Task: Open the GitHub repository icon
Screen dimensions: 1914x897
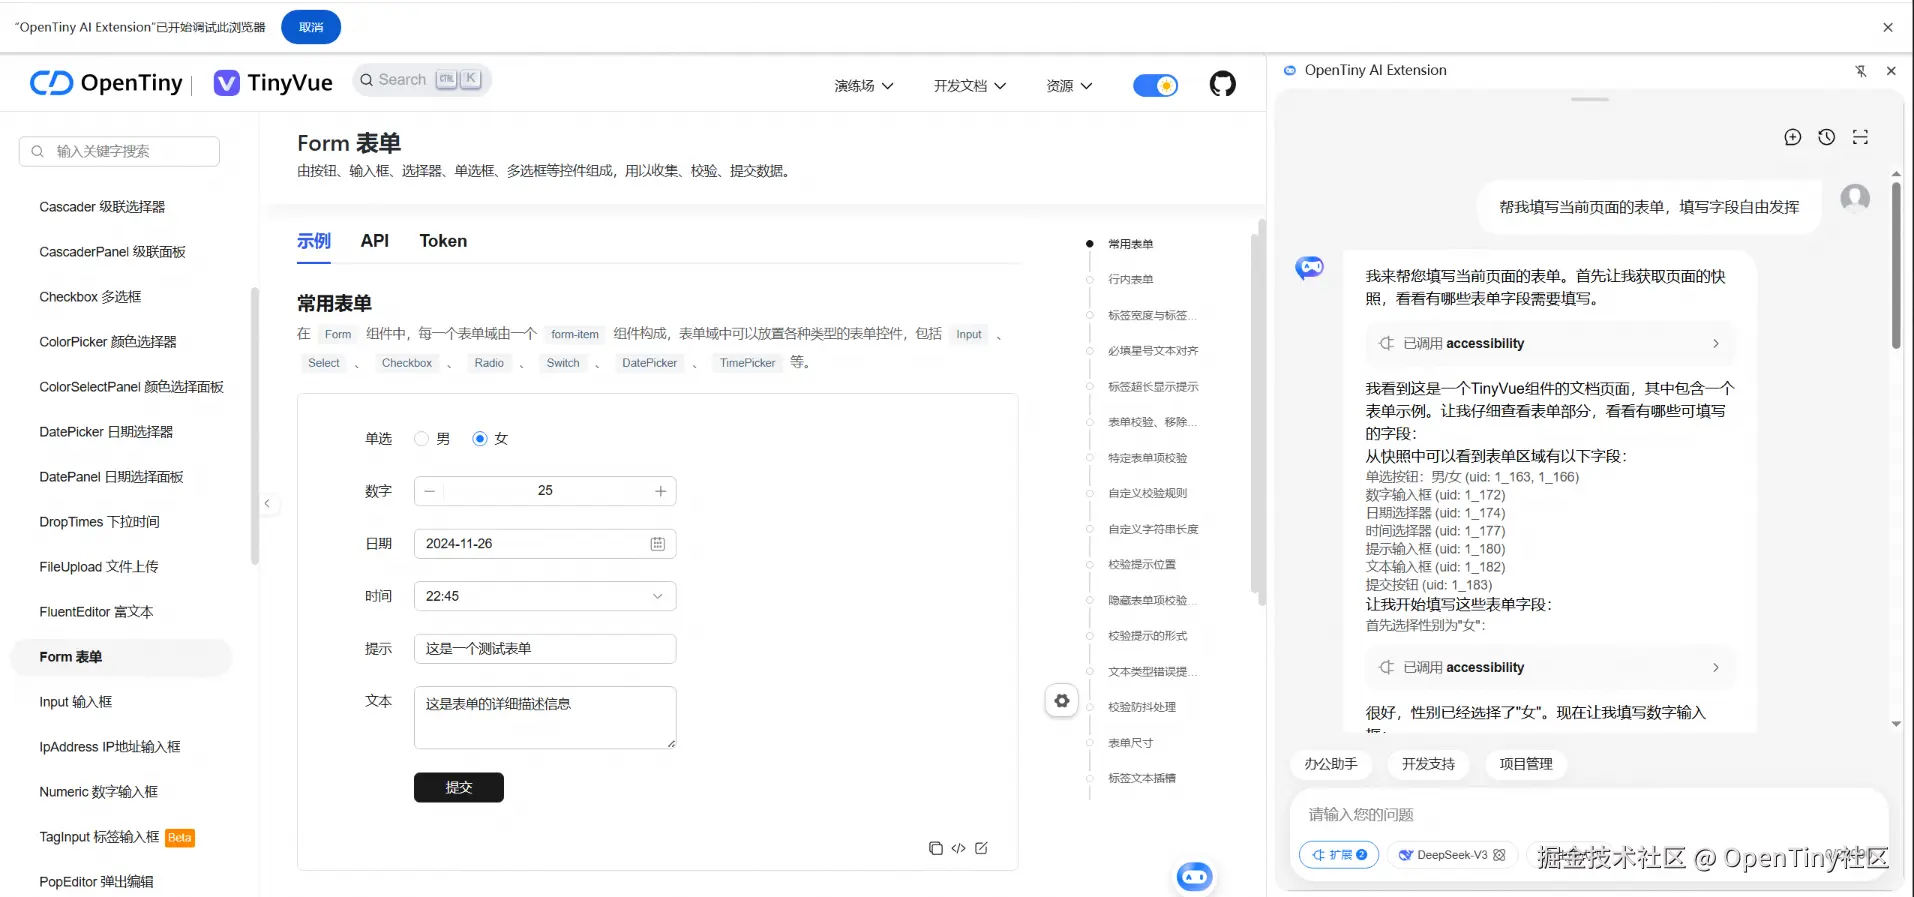Action: 1222,84
